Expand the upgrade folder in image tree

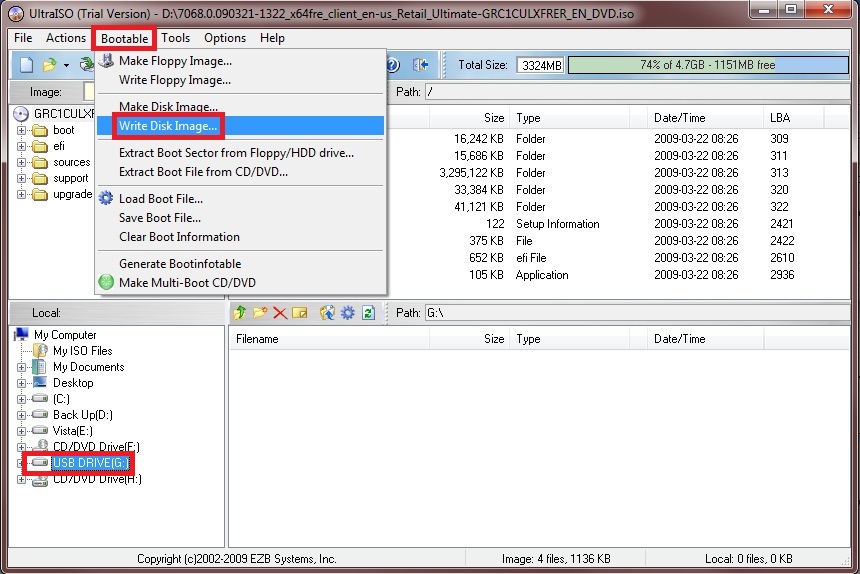pyautogui.click(x=21, y=194)
